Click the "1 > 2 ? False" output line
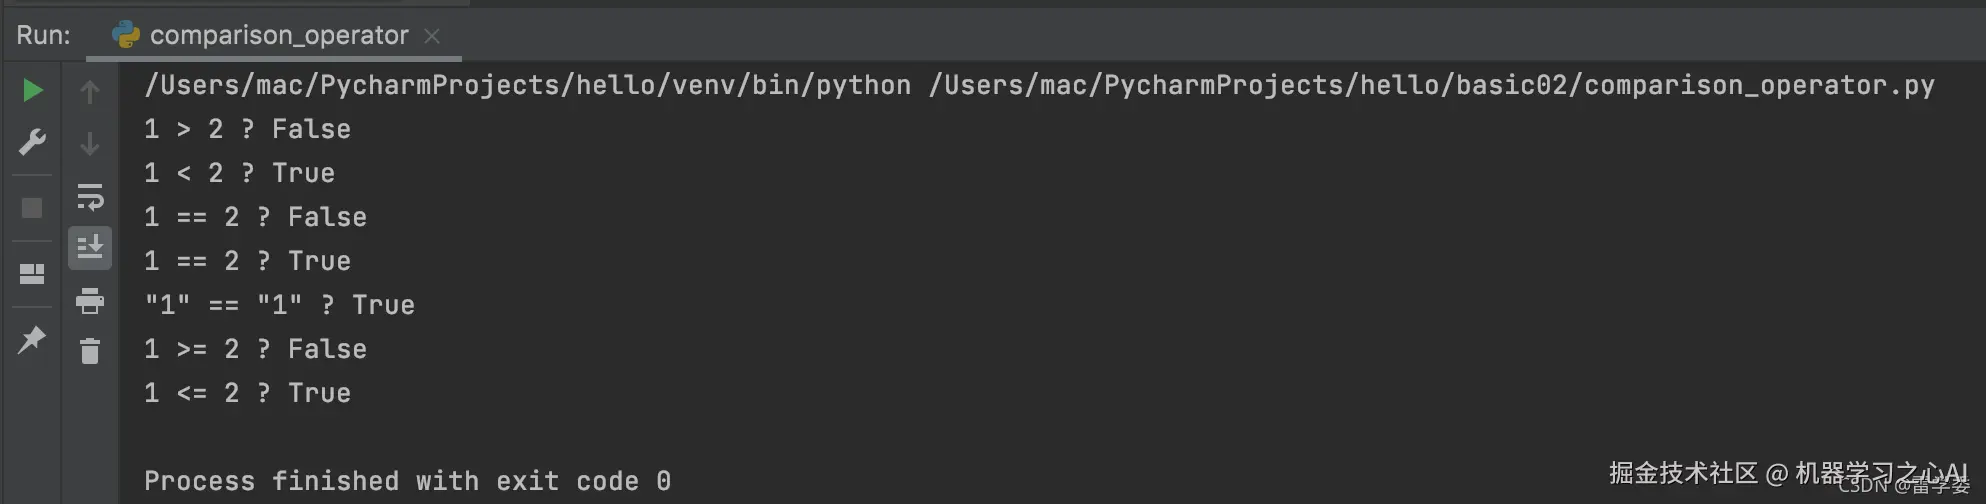 click(247, 129)
